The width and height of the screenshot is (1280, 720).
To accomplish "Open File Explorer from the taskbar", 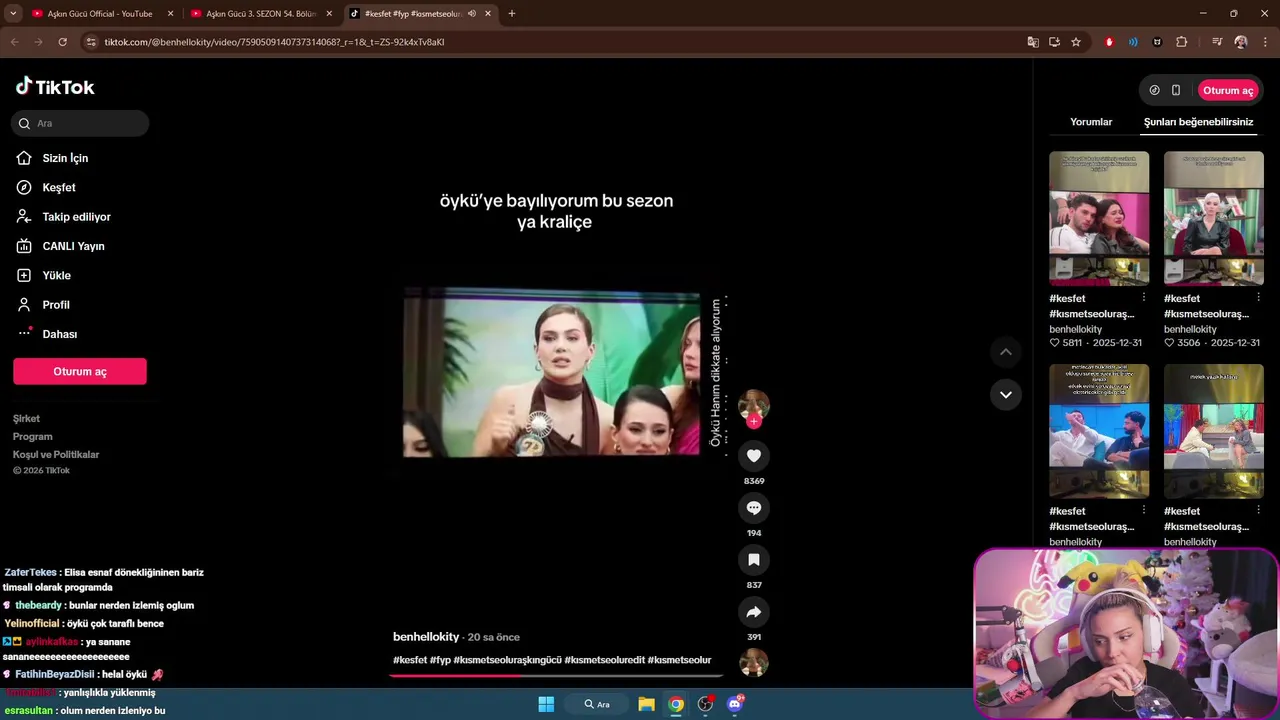I will click(x=647, y=704).
